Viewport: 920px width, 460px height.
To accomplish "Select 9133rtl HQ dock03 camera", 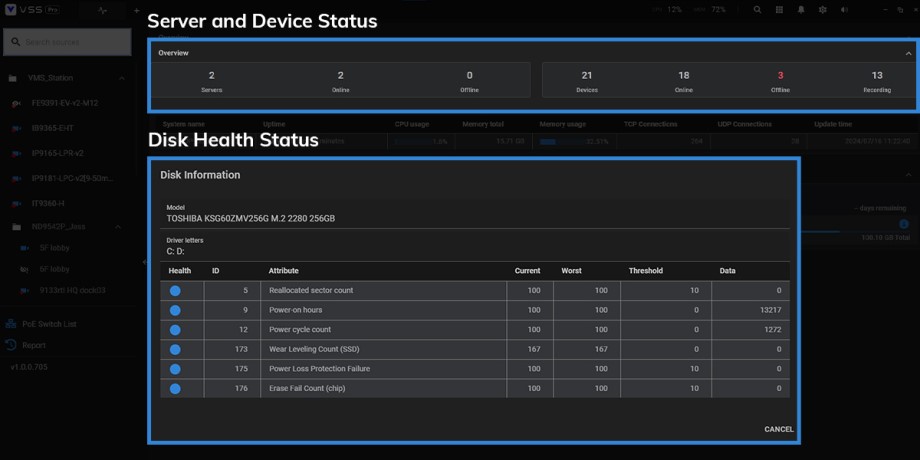I will 73,290.
